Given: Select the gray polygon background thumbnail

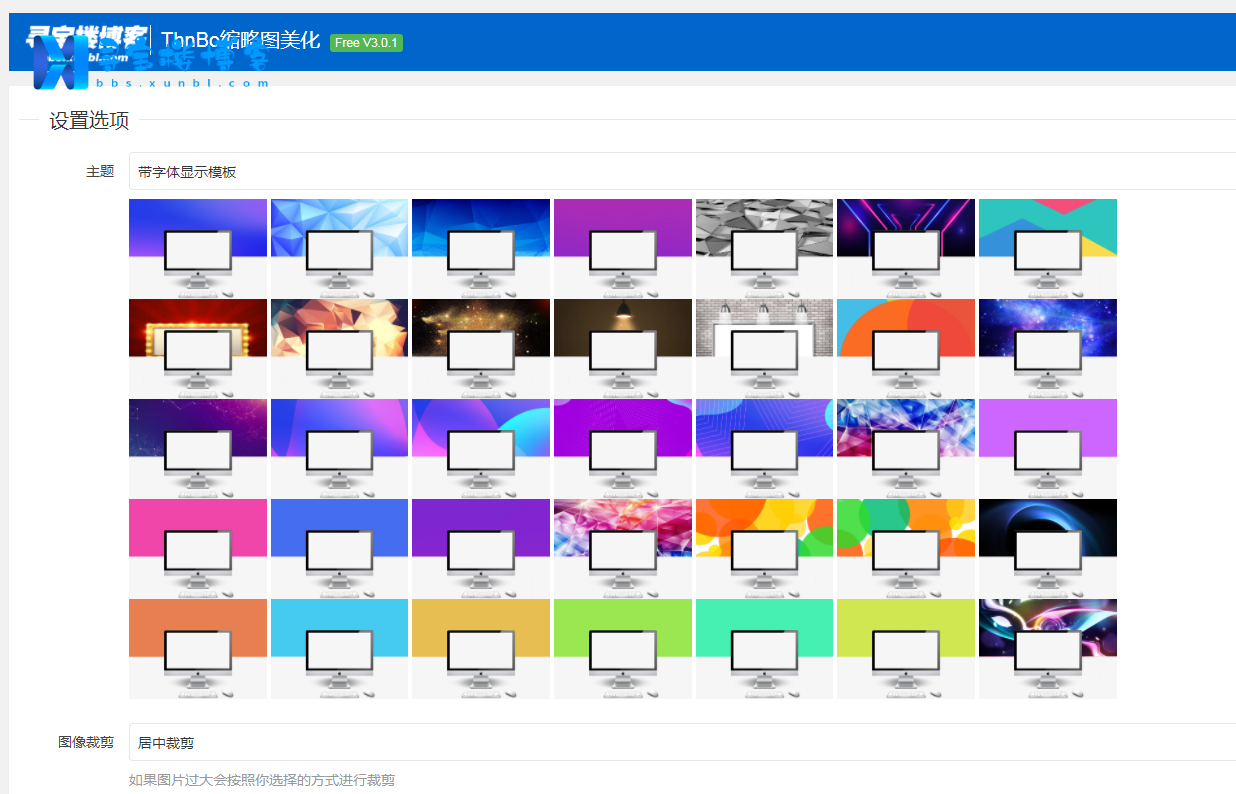Looking at the screenshot, I should click(764, 248).
